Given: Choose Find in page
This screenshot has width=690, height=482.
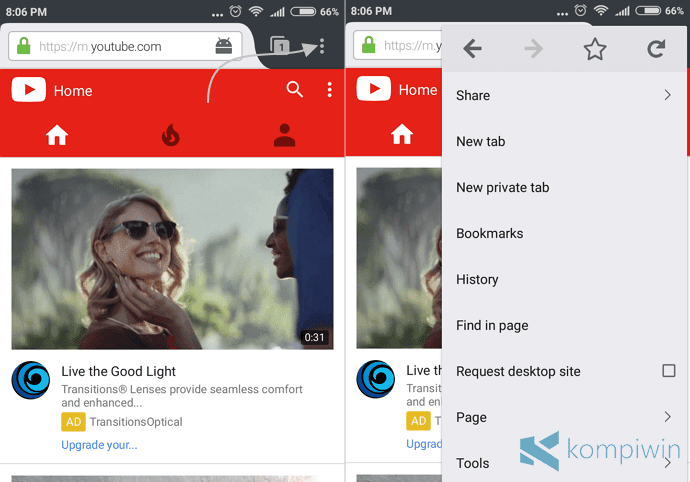Looking at the screenshot, I should pos(564,325).
